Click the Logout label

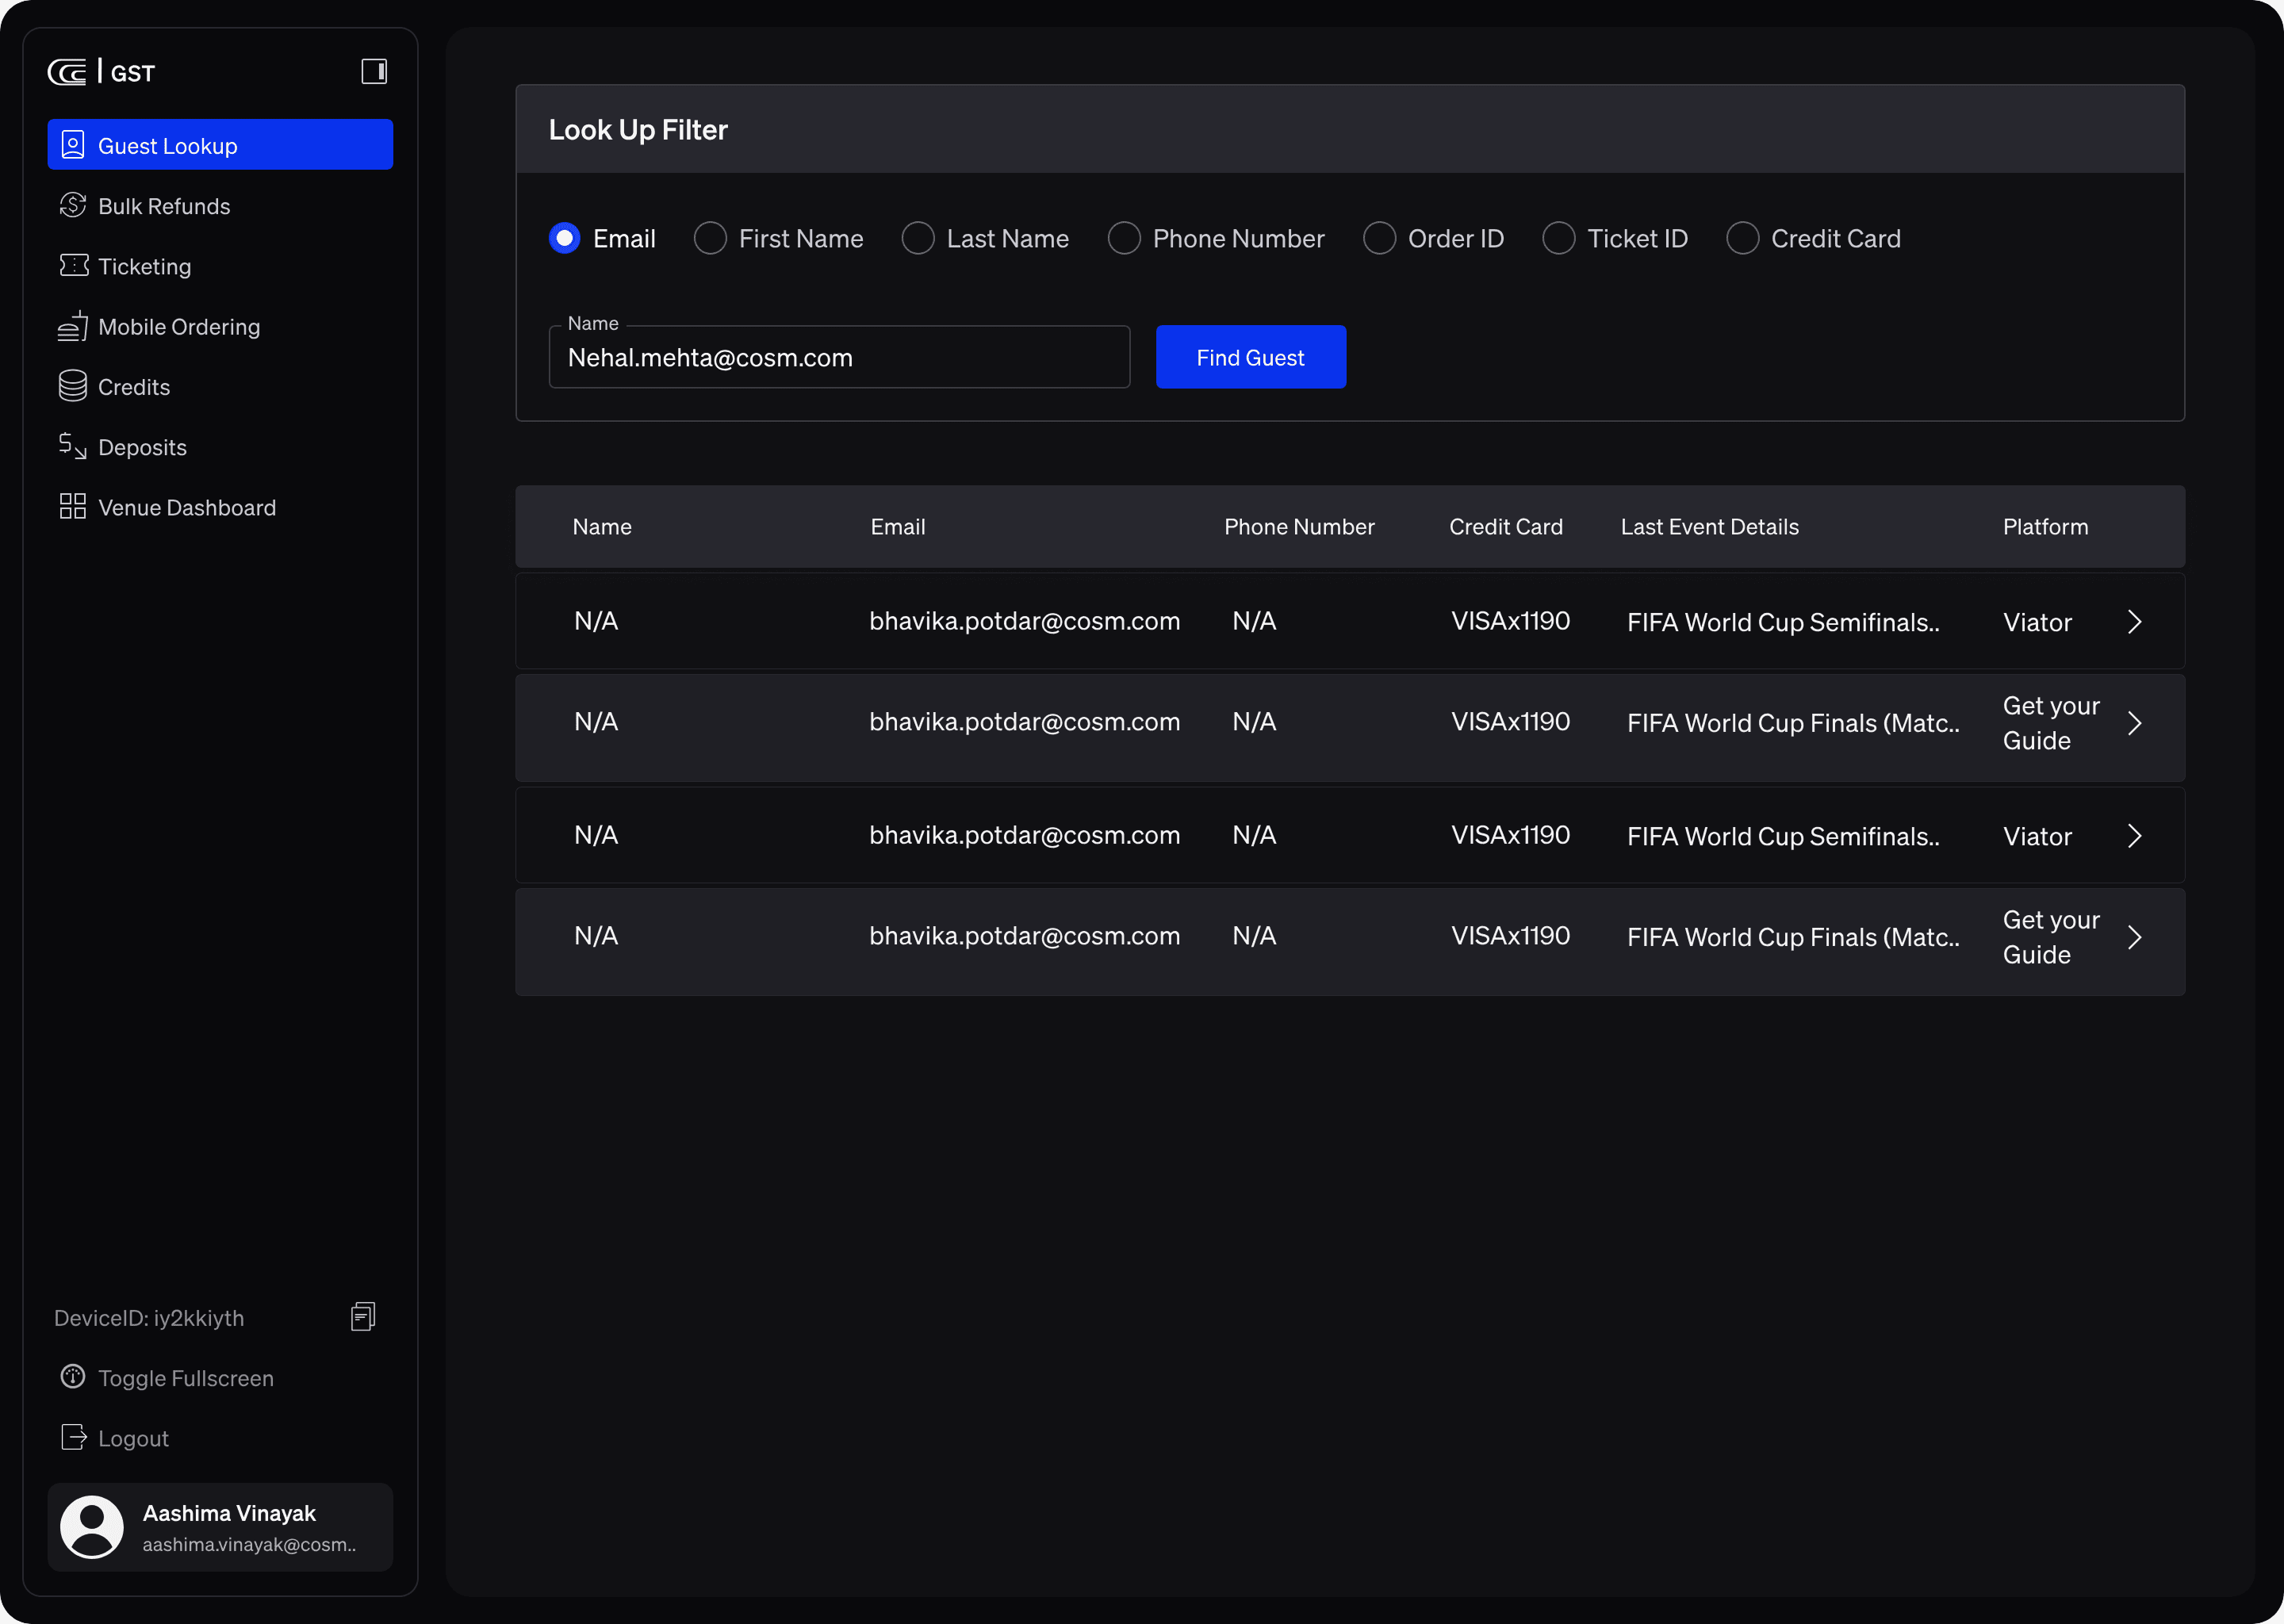point(133,1438)
